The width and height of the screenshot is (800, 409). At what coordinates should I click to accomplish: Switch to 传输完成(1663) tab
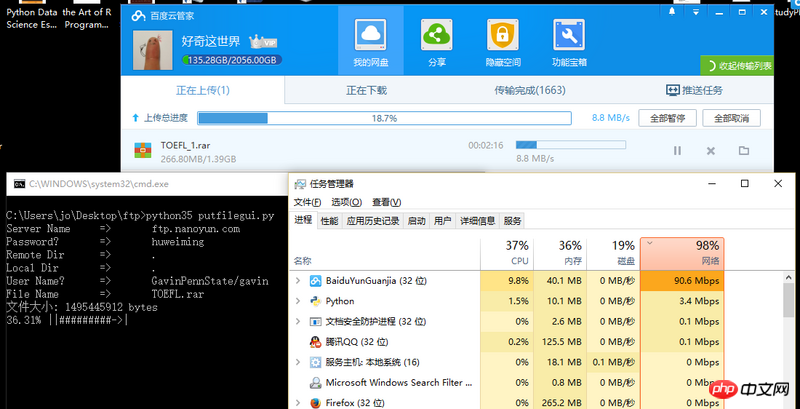pyautogui.click(x=530, y=91)
